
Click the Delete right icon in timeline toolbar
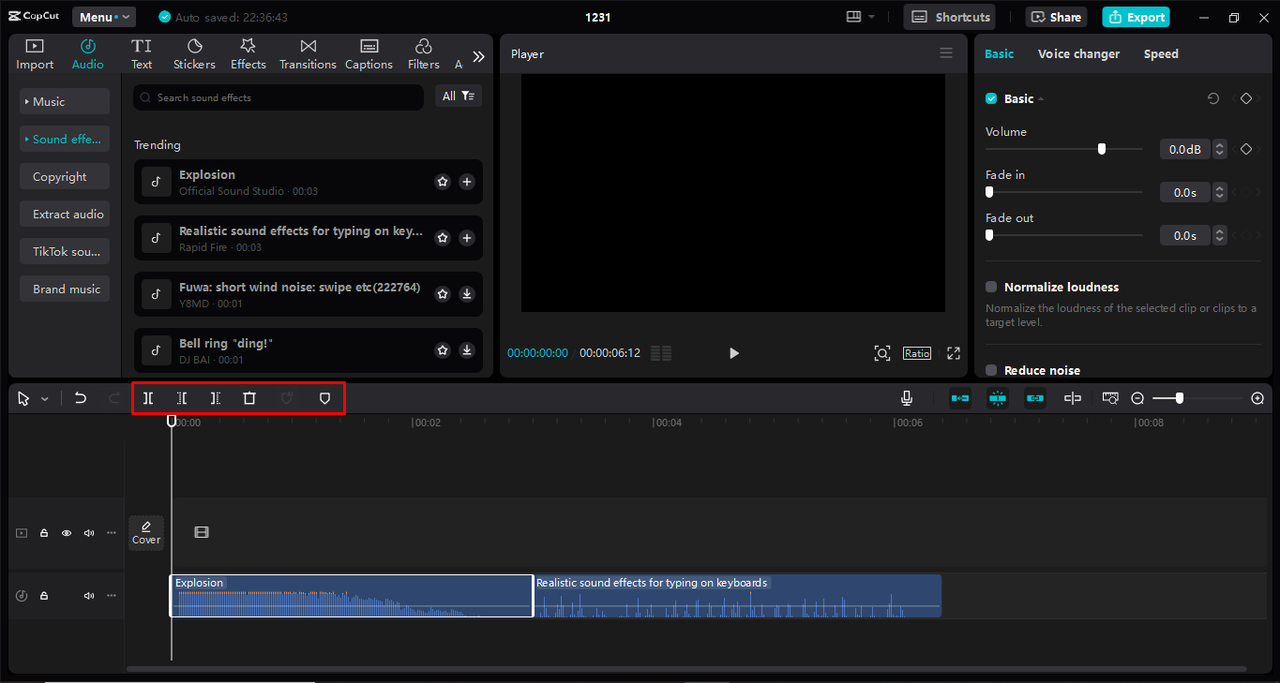(x=215, y=398)
